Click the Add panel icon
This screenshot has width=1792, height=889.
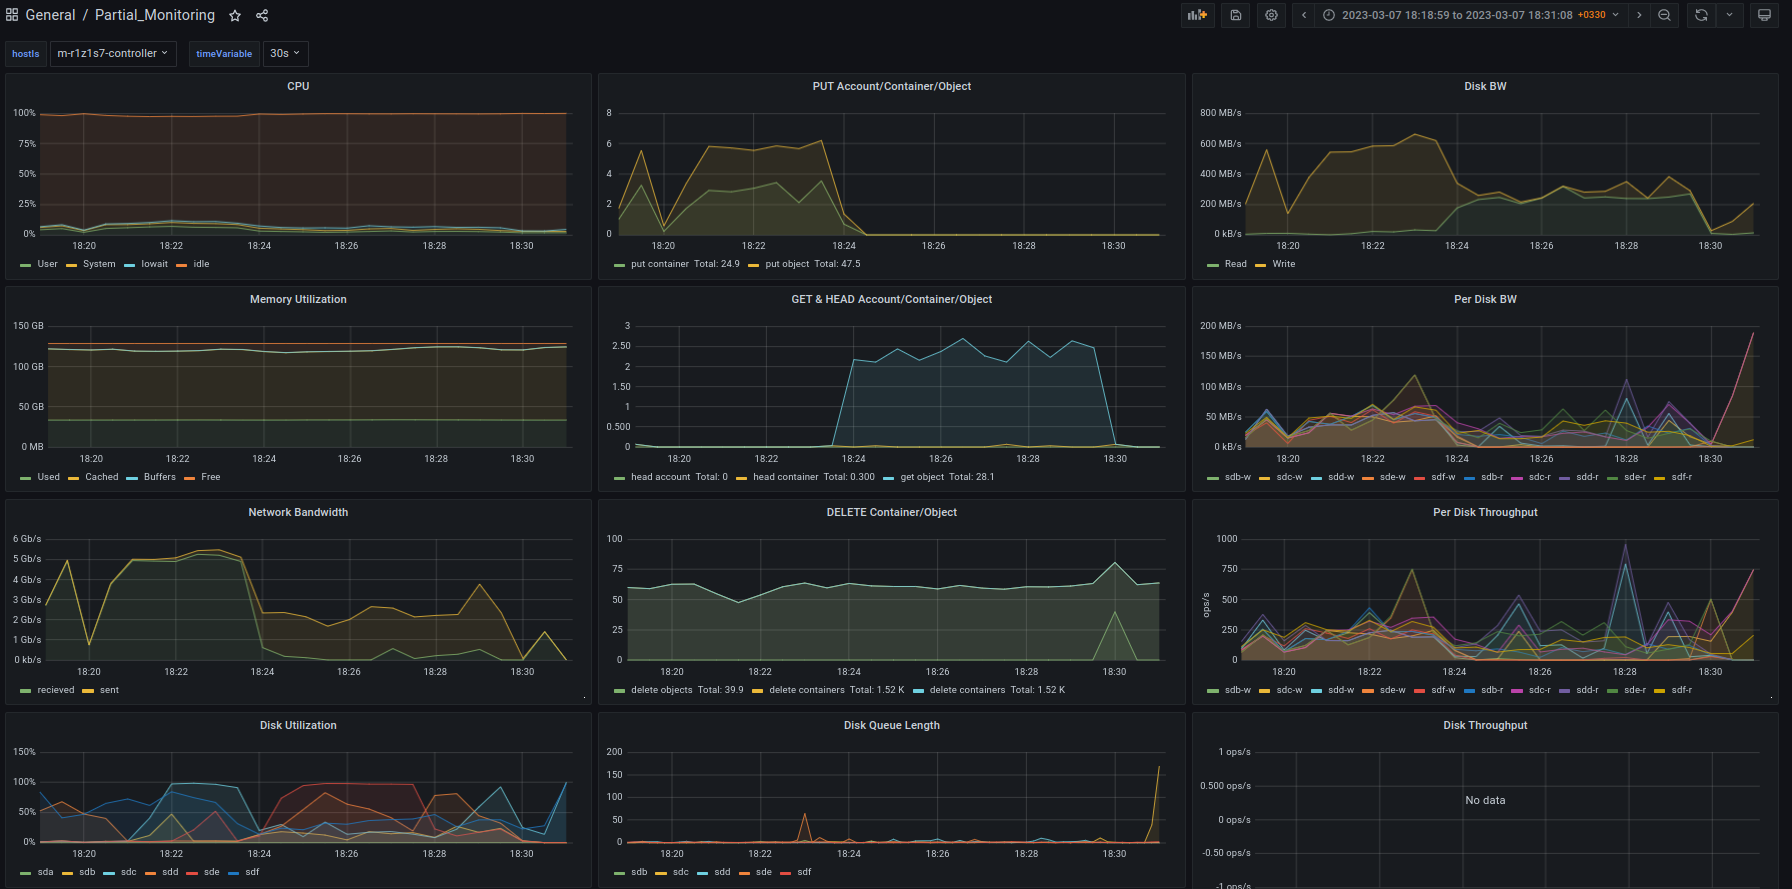pyautogui.click(x=1196, y=15)
